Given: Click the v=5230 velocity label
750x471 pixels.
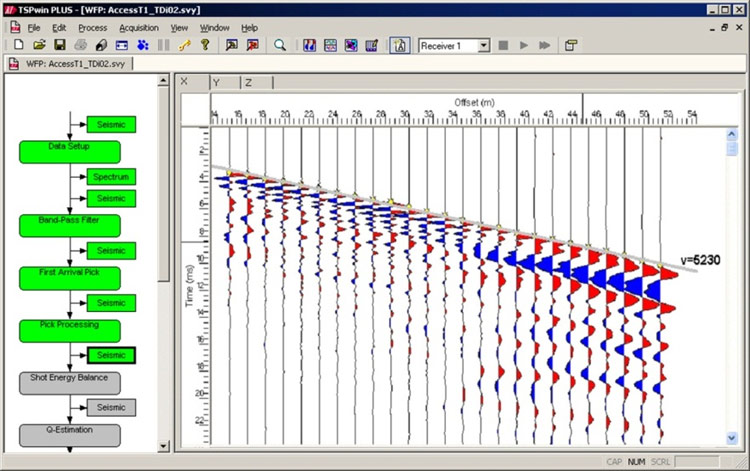Looking at the screenshot, I should pos(701,260).
